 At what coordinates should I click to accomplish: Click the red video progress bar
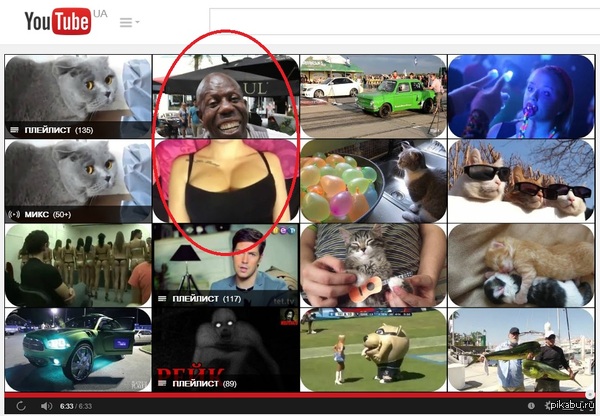tap(300, 395)
